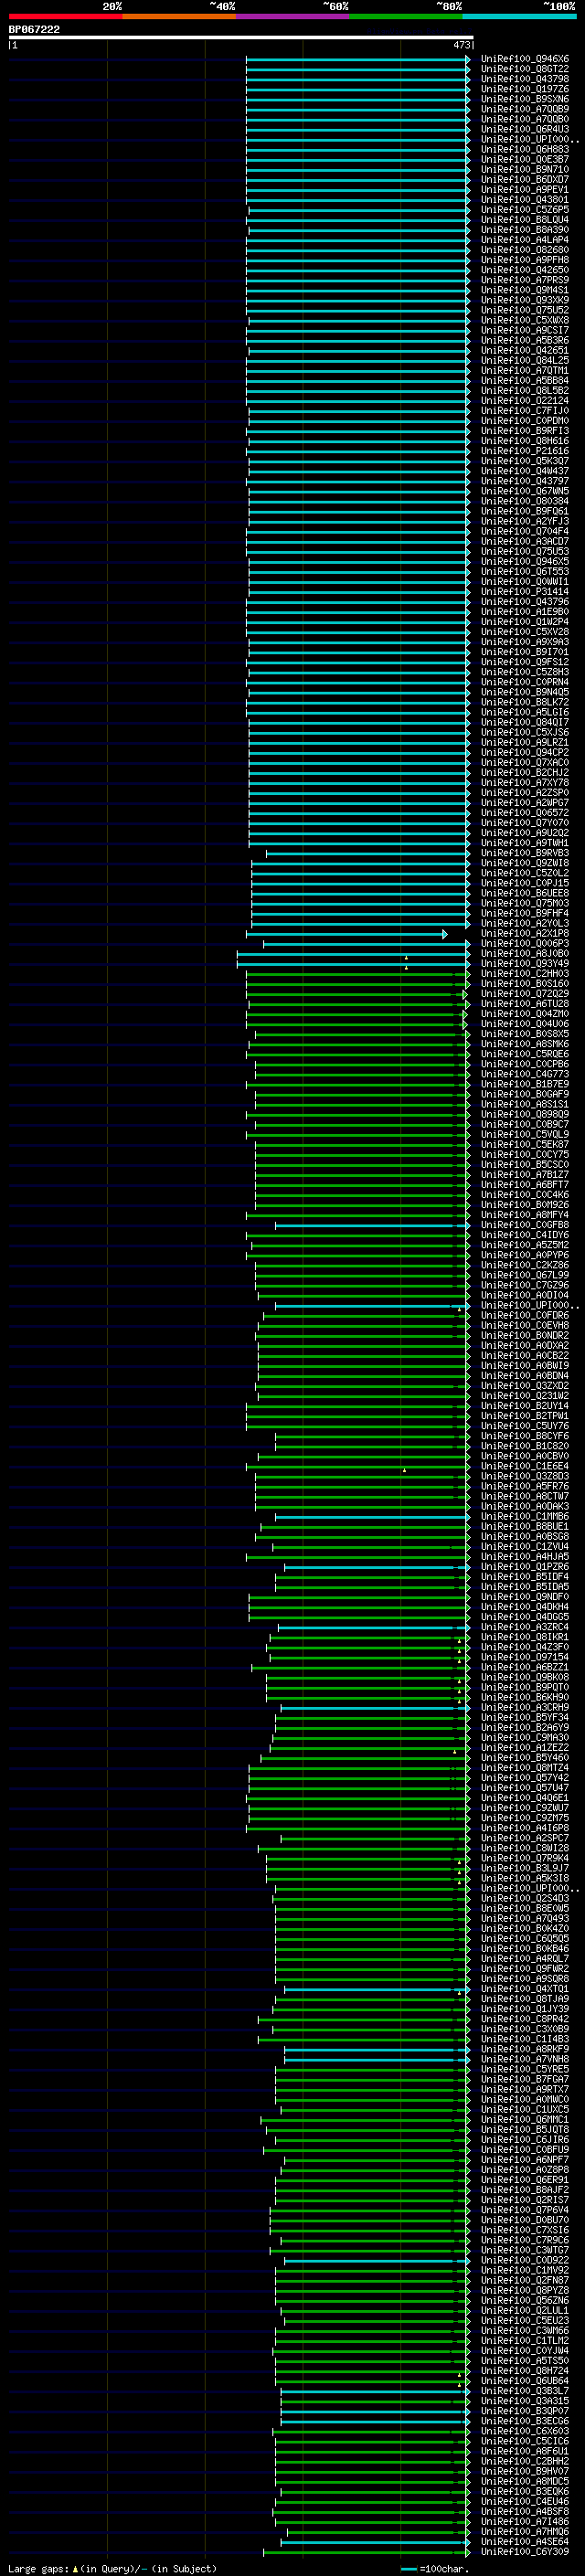Open hit UniRef100_Q6H883
Screen dimensions: 585x2576
point(525,150)
